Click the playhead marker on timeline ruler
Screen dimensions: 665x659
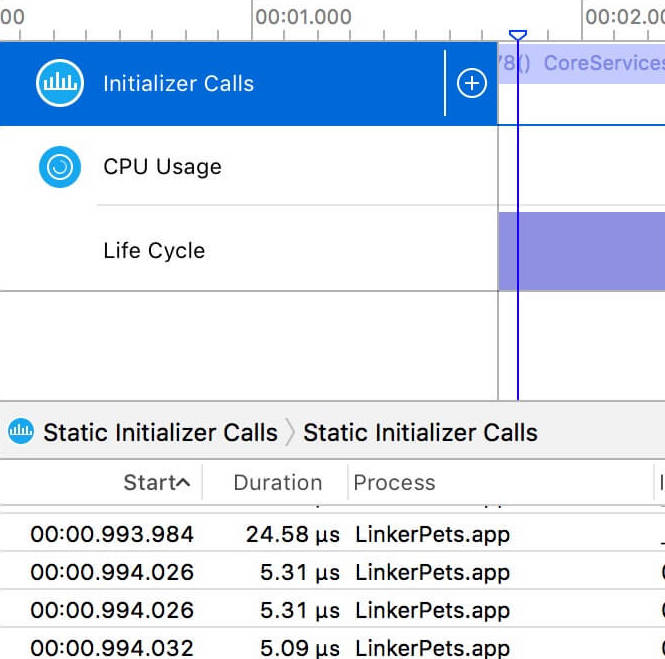point(517,36)
